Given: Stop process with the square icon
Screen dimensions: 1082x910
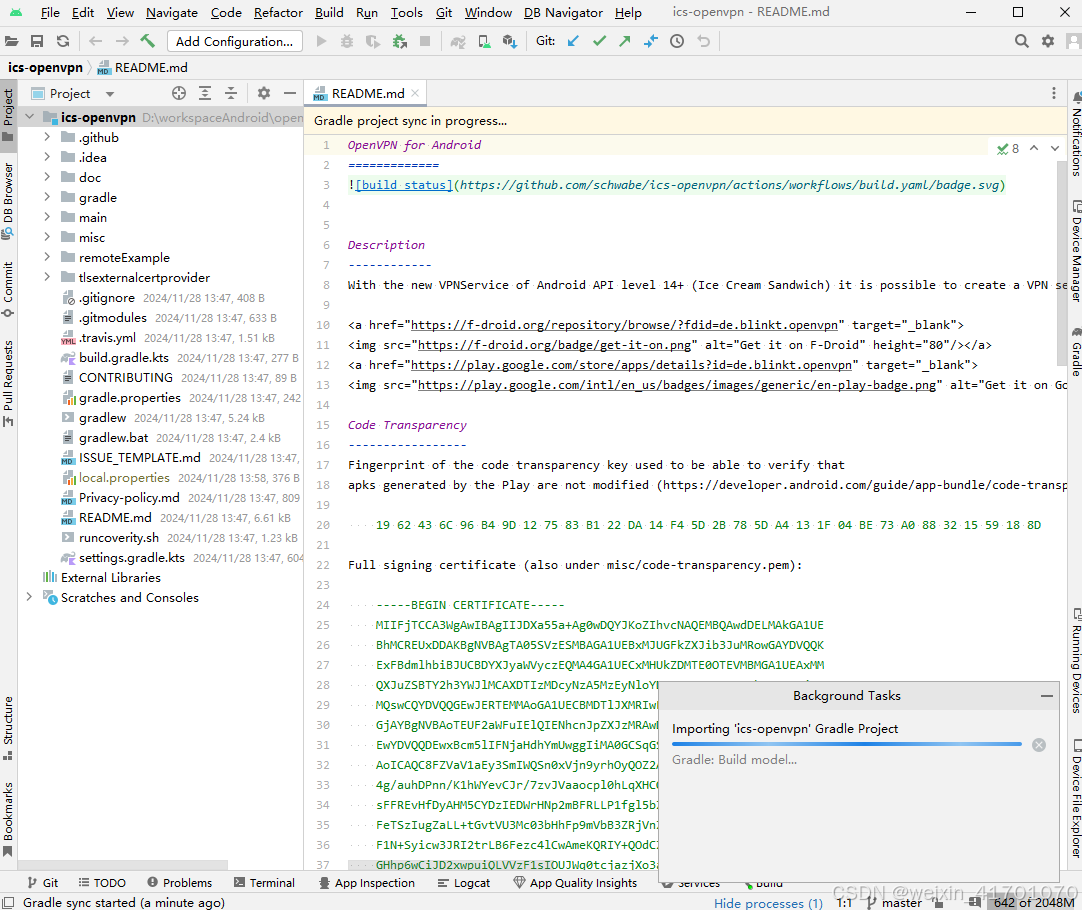Looking at the screenshot, I should (x=425, y=41).
